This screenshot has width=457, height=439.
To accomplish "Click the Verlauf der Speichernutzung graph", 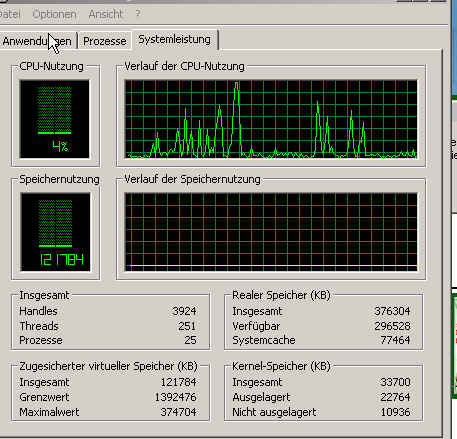I will tap(271, 232).
